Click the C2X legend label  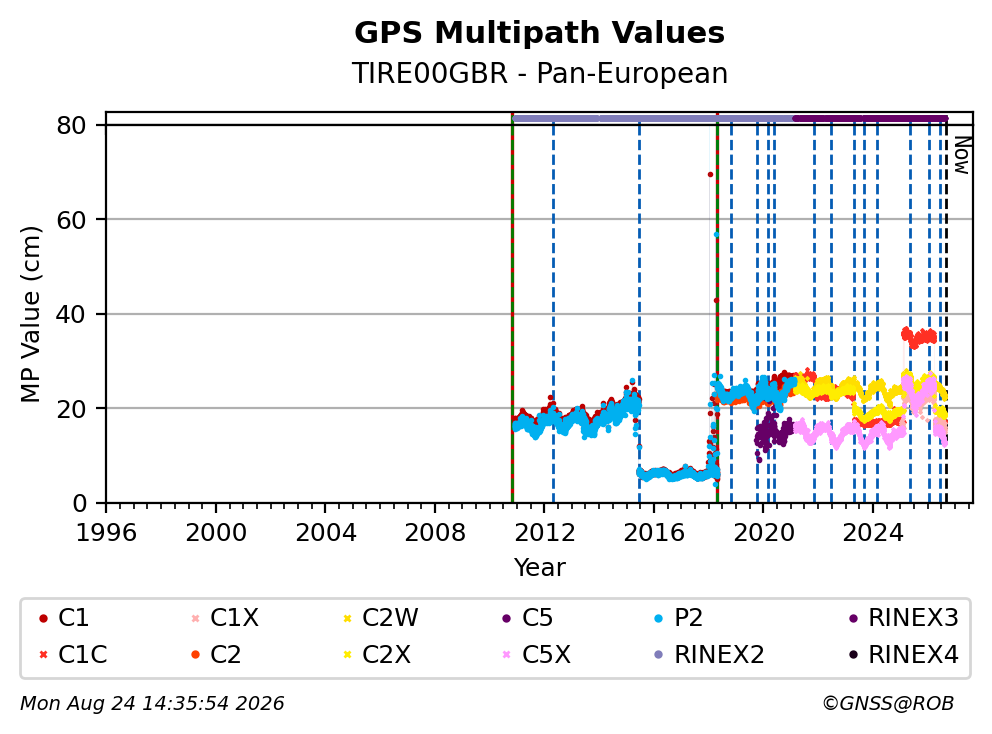[387, 655]
